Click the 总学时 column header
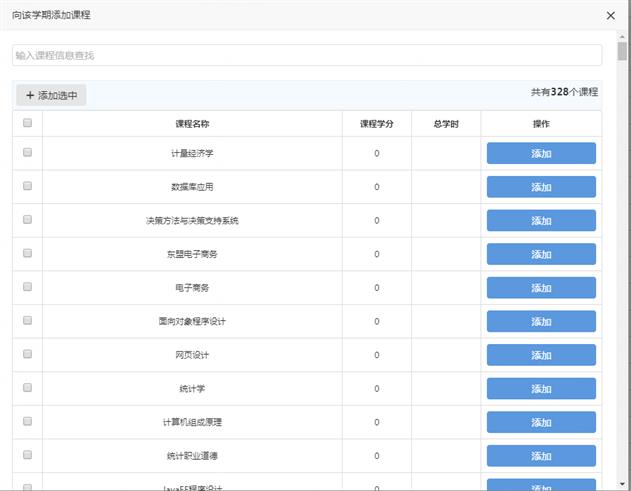This screenshot has width=631, height=491. click(446, 124)
